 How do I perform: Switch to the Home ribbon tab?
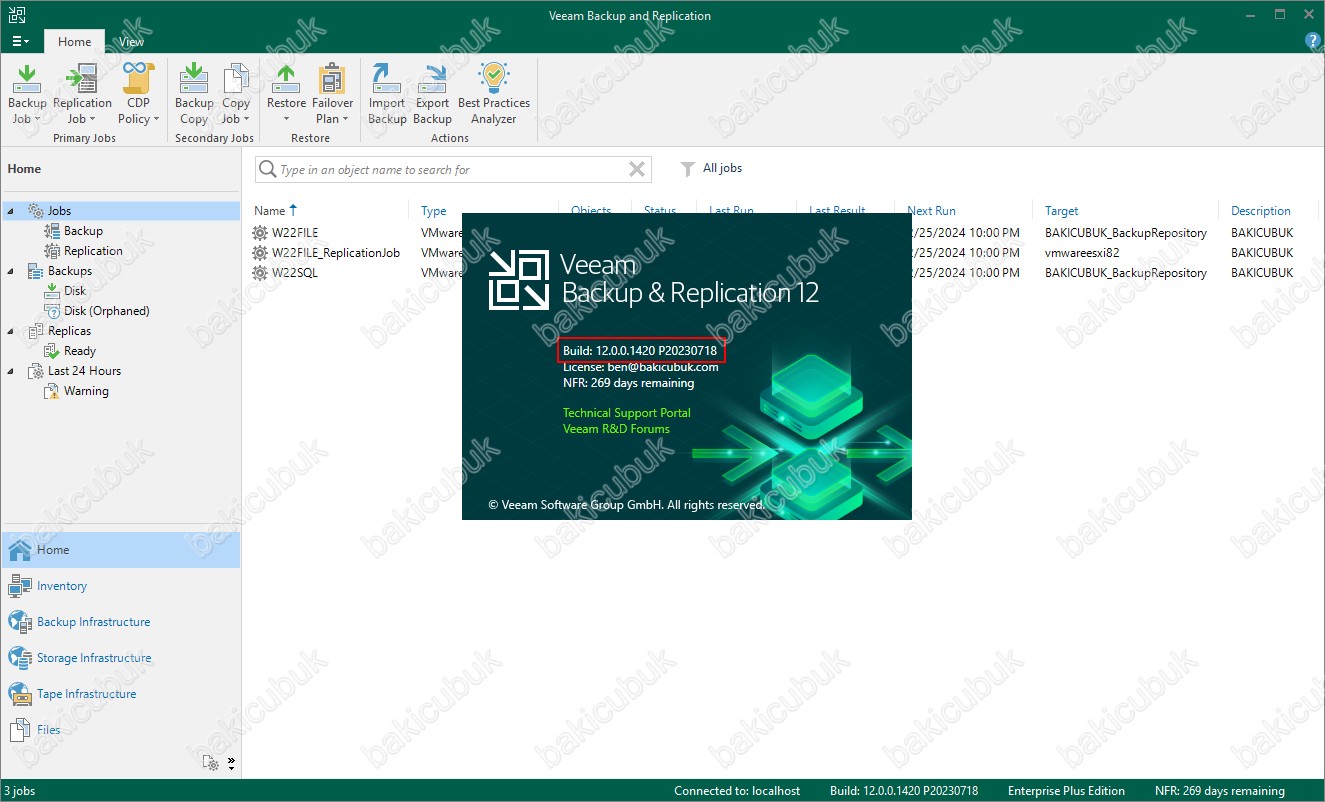pyautogui.click(x=74, y=42)
